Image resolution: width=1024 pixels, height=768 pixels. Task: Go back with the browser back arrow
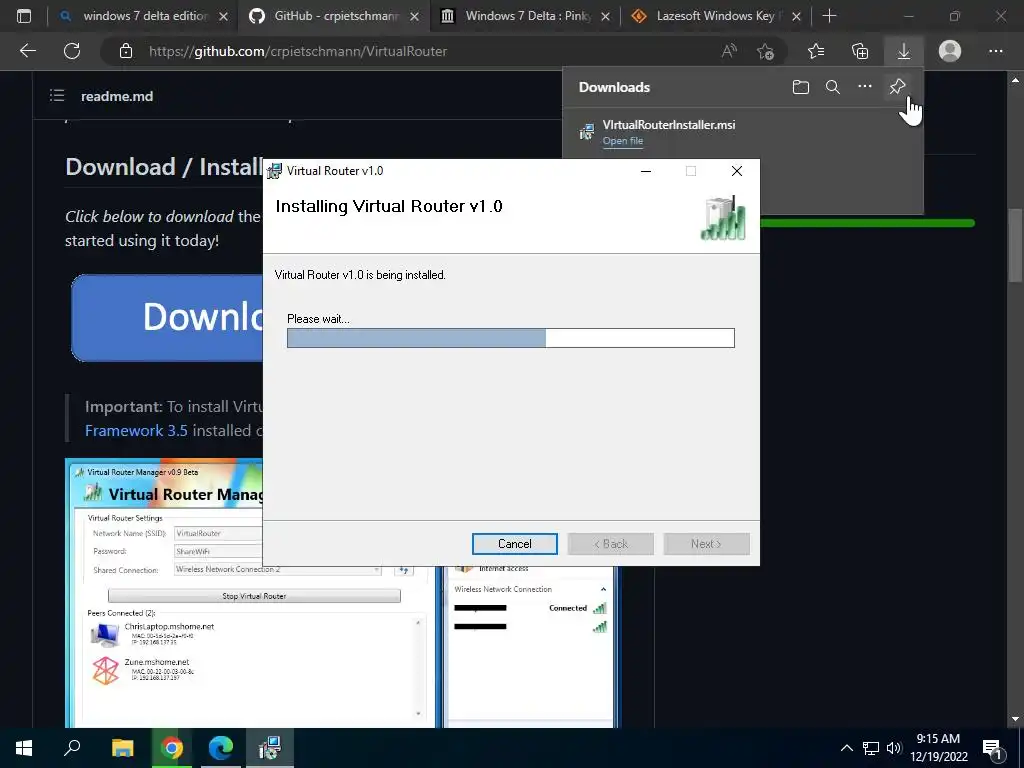tap(27, 51)
